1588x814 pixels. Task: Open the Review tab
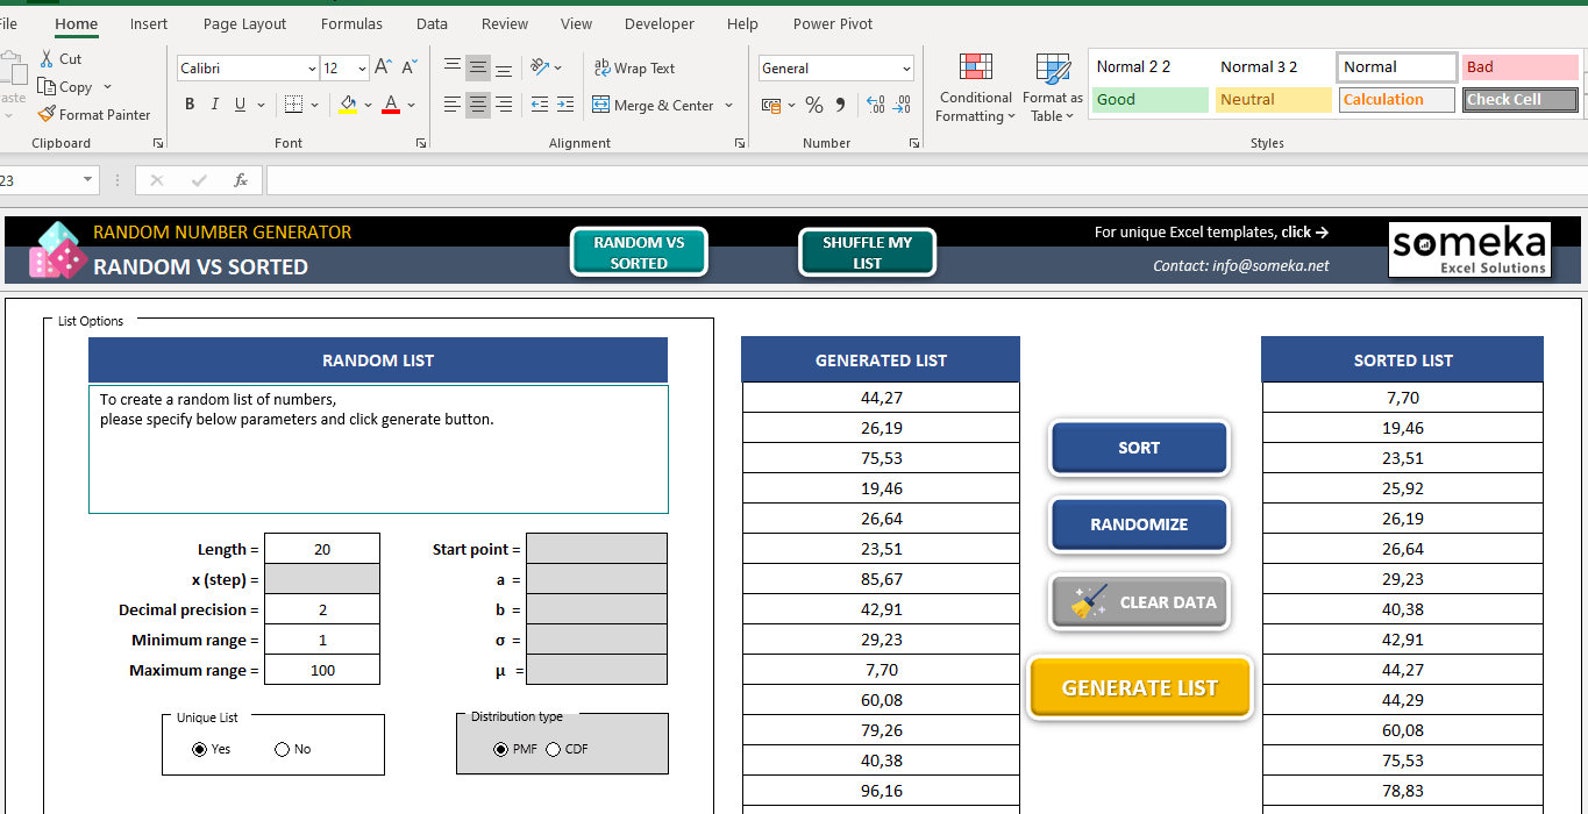[x=504, y=24]
